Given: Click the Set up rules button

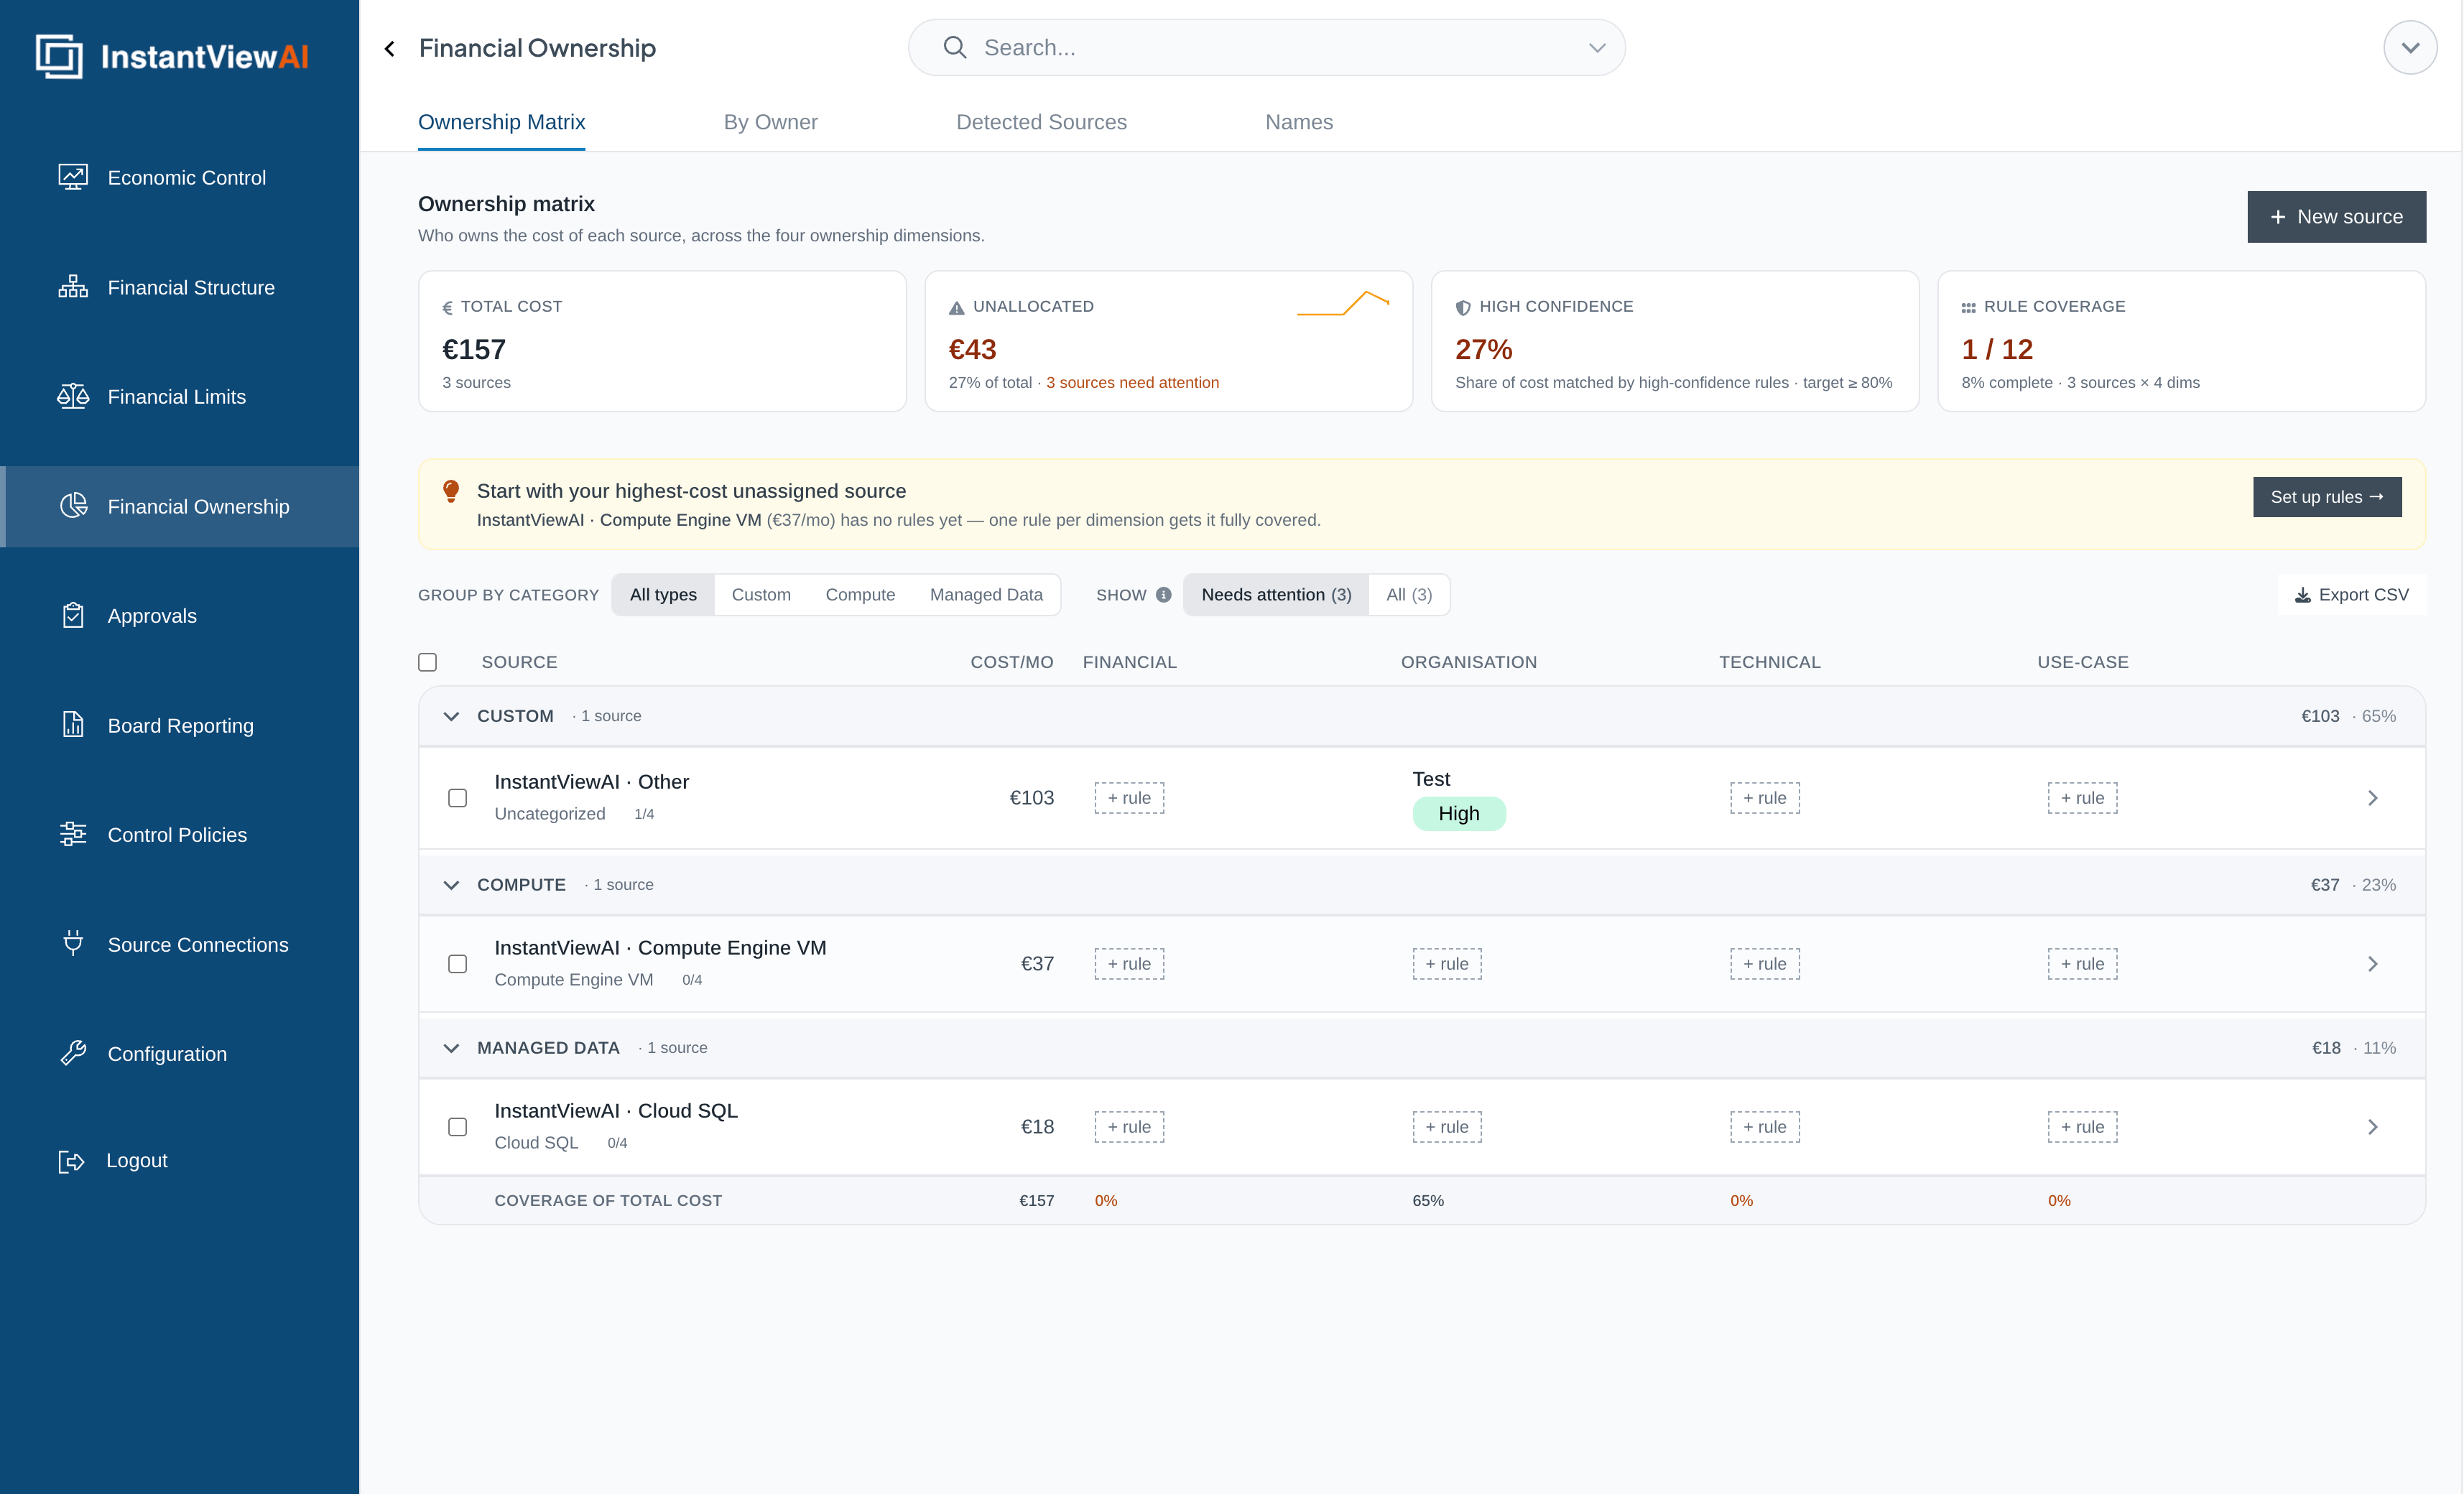Looking at the screenshot, I should pyautogui.click(x=2327, y=497).
